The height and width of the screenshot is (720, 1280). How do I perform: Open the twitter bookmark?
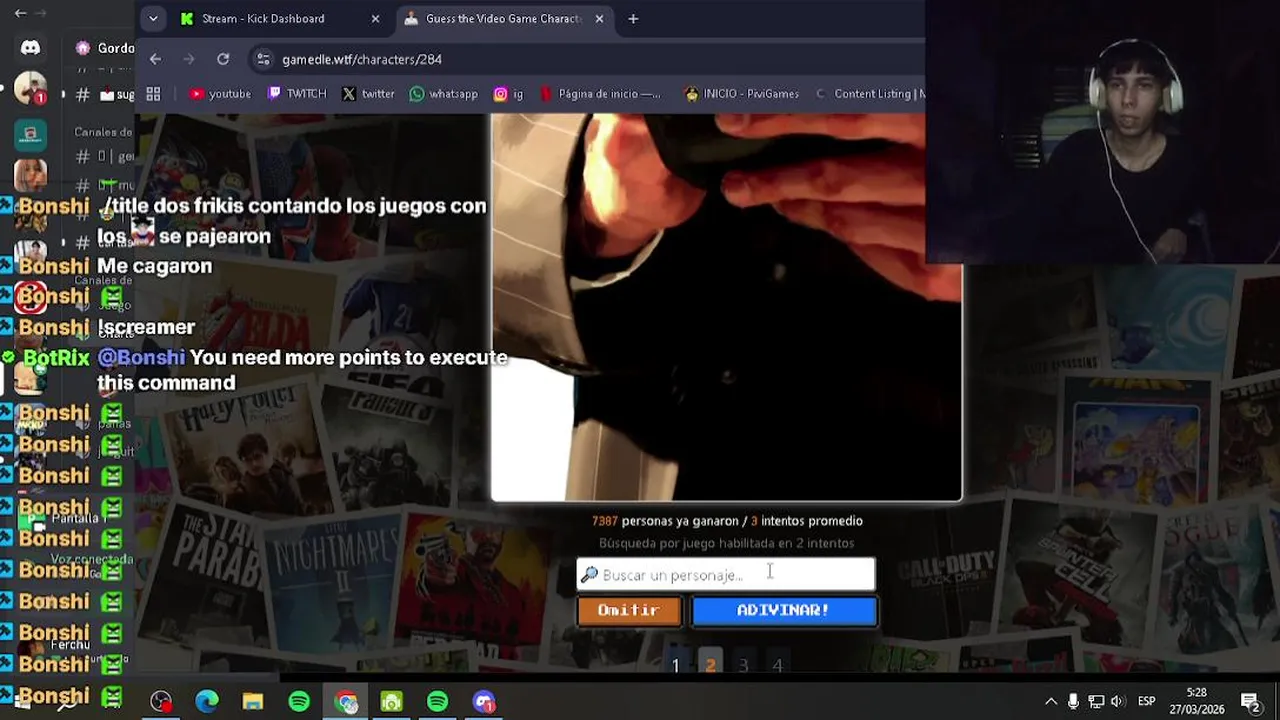[x=368, y=93]
